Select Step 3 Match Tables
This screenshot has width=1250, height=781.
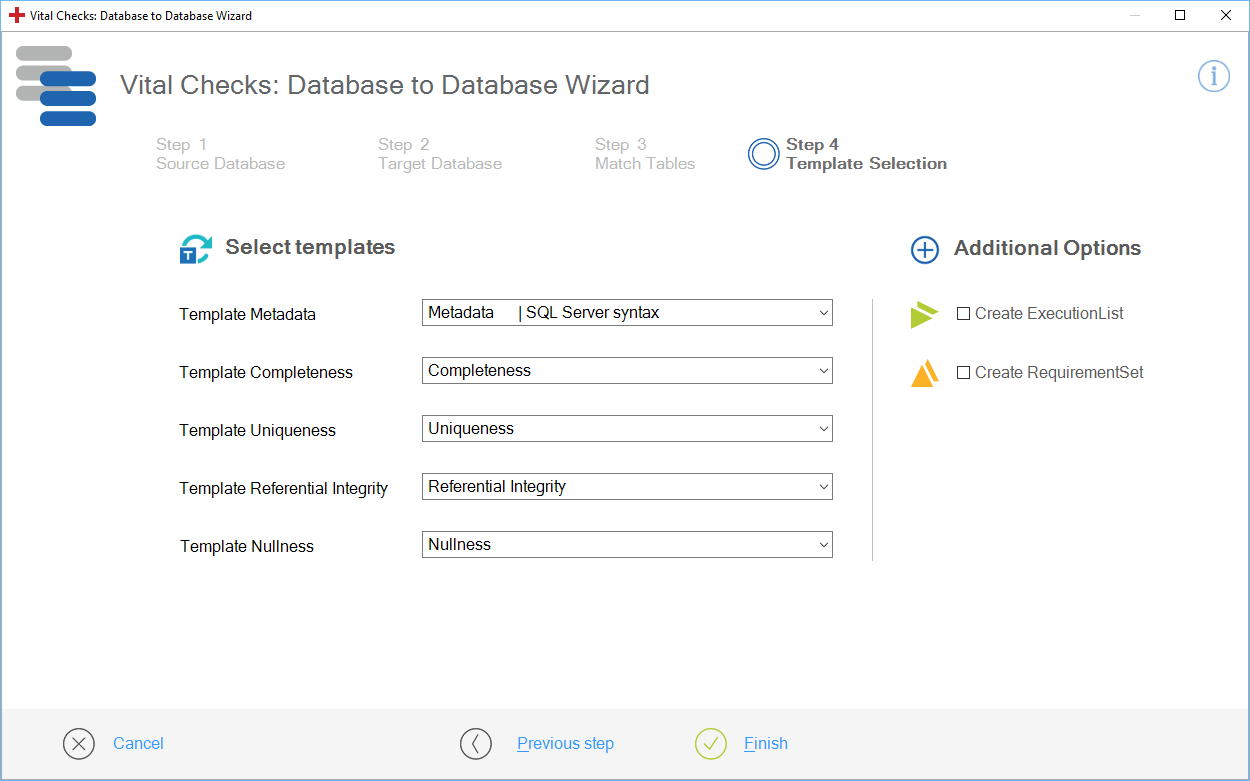tap(644, 154)
